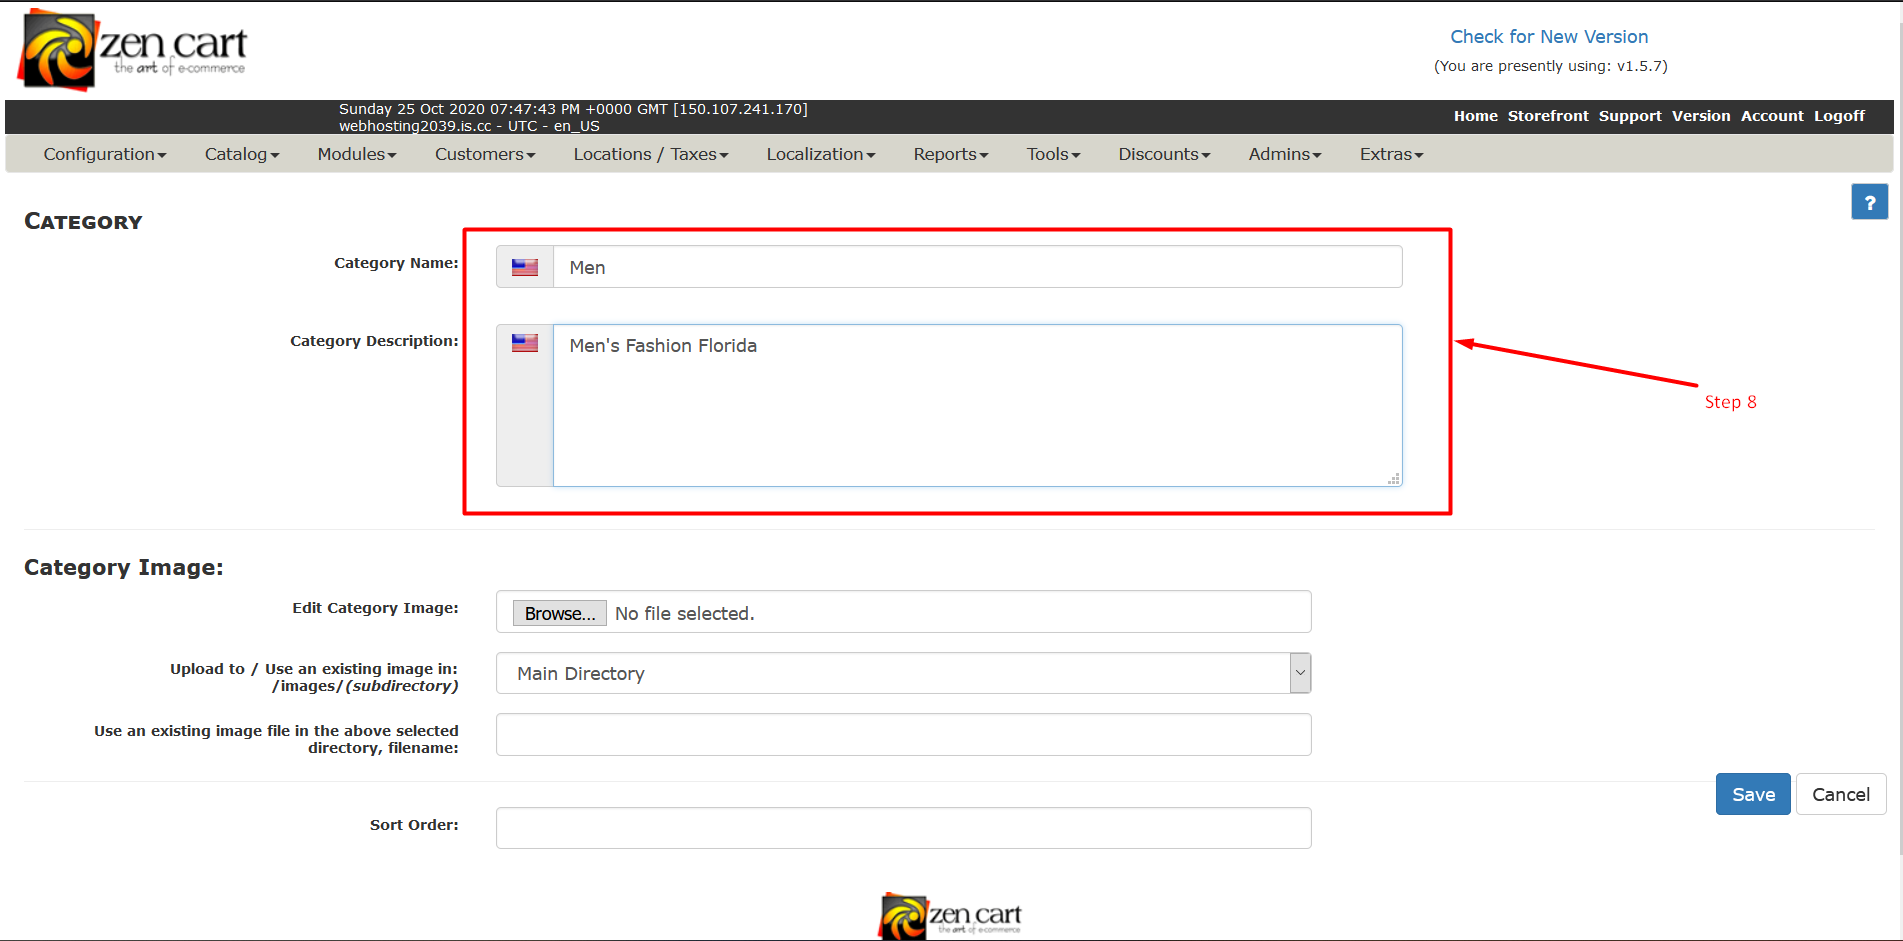The width and height of the screenshot is (1903, 941).
Task: Open the Configuration menu
Action: (105, 154)
